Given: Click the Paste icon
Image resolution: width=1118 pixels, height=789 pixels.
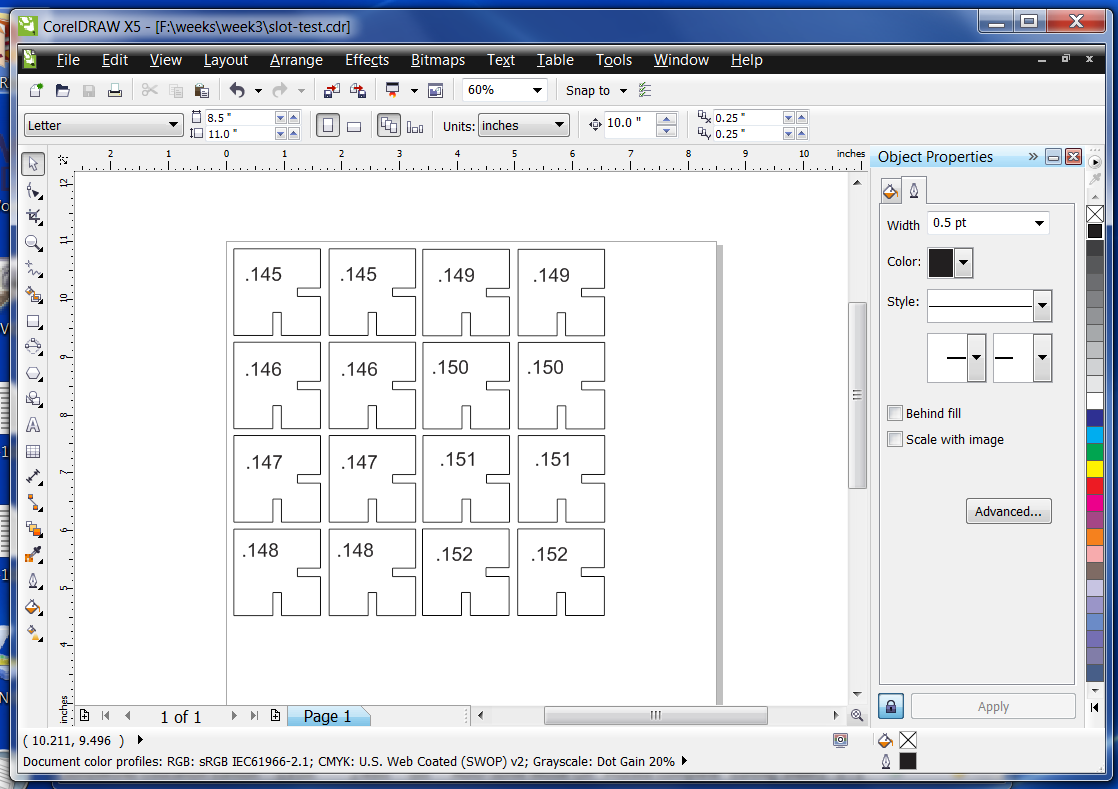Looking at the screenshot, I should click(202, 91).
